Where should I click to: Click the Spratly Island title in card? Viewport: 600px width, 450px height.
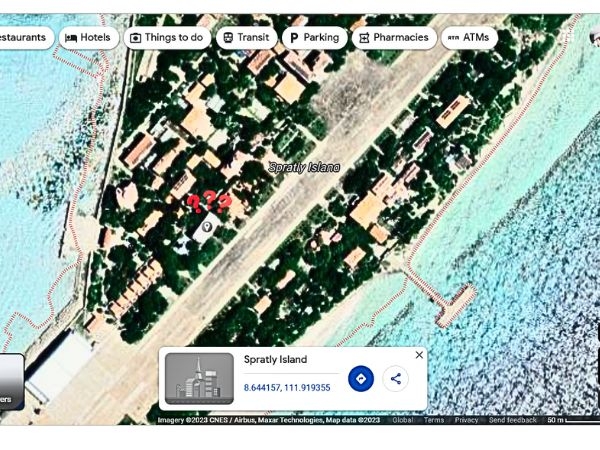click(276, 359)
